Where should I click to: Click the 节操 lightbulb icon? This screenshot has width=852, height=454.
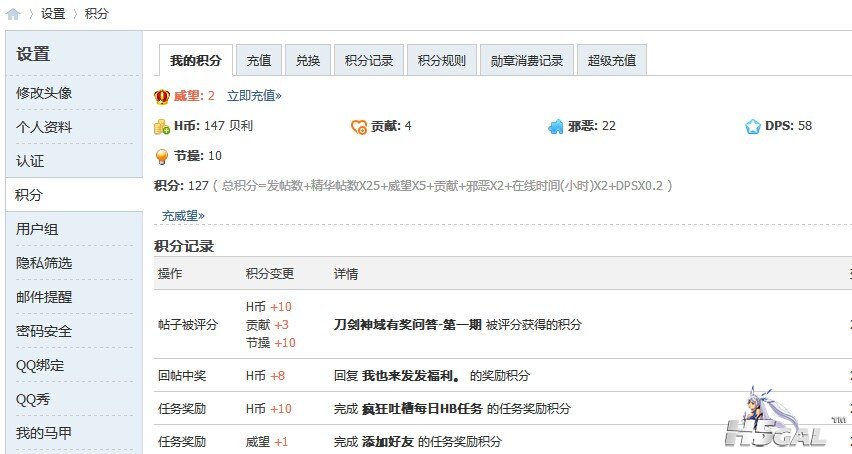162,156
